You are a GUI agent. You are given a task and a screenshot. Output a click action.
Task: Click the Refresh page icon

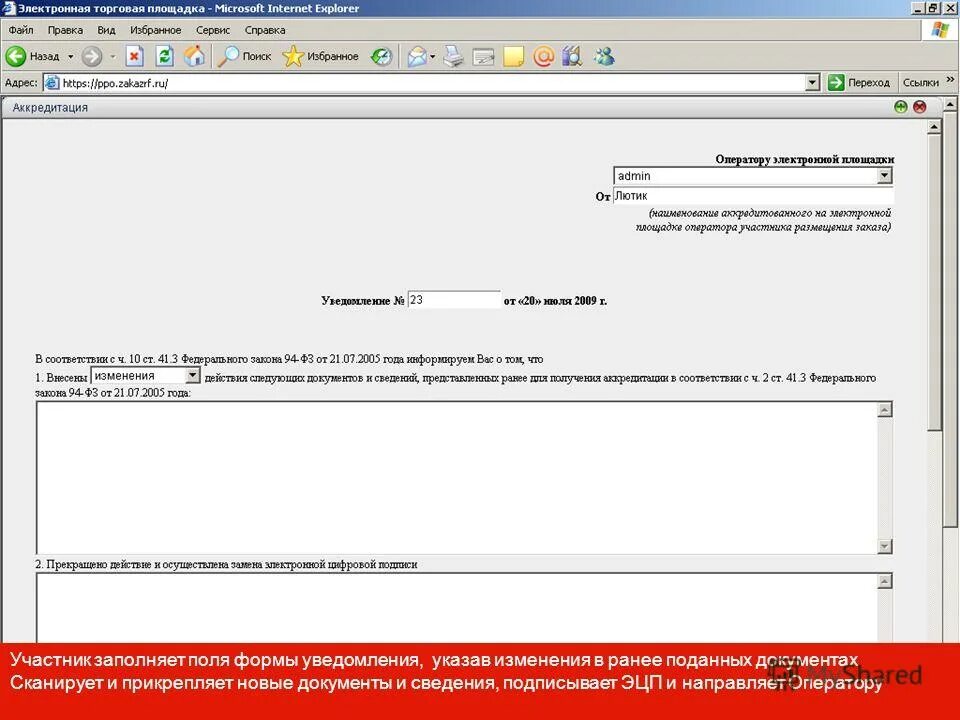pyautogui.click(x=165, y=56)
